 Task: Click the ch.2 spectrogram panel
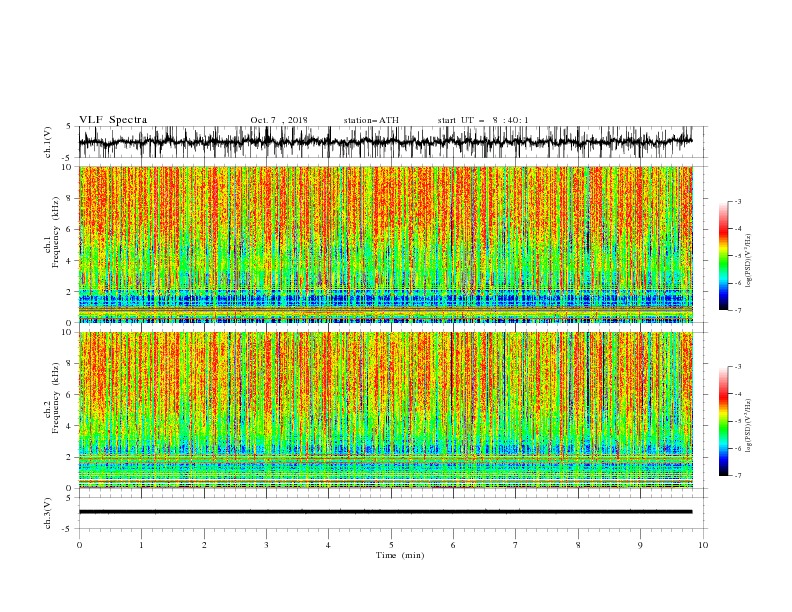[x=385, y=410]
